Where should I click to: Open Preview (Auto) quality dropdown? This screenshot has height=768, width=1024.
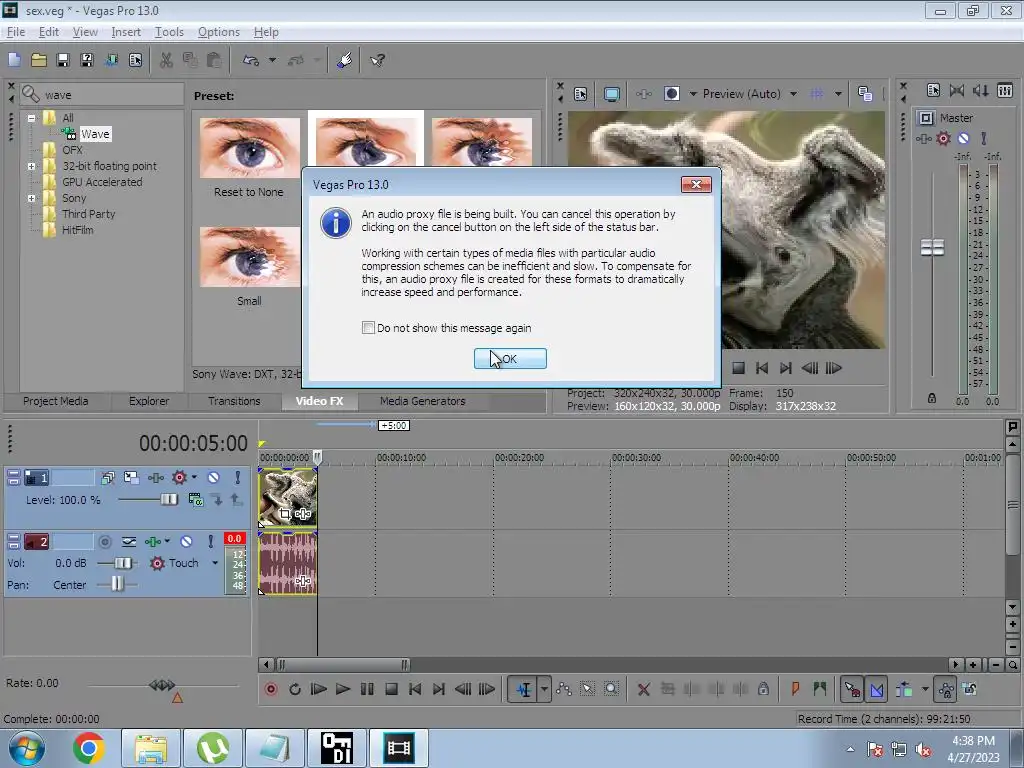(x=793, y=94)
